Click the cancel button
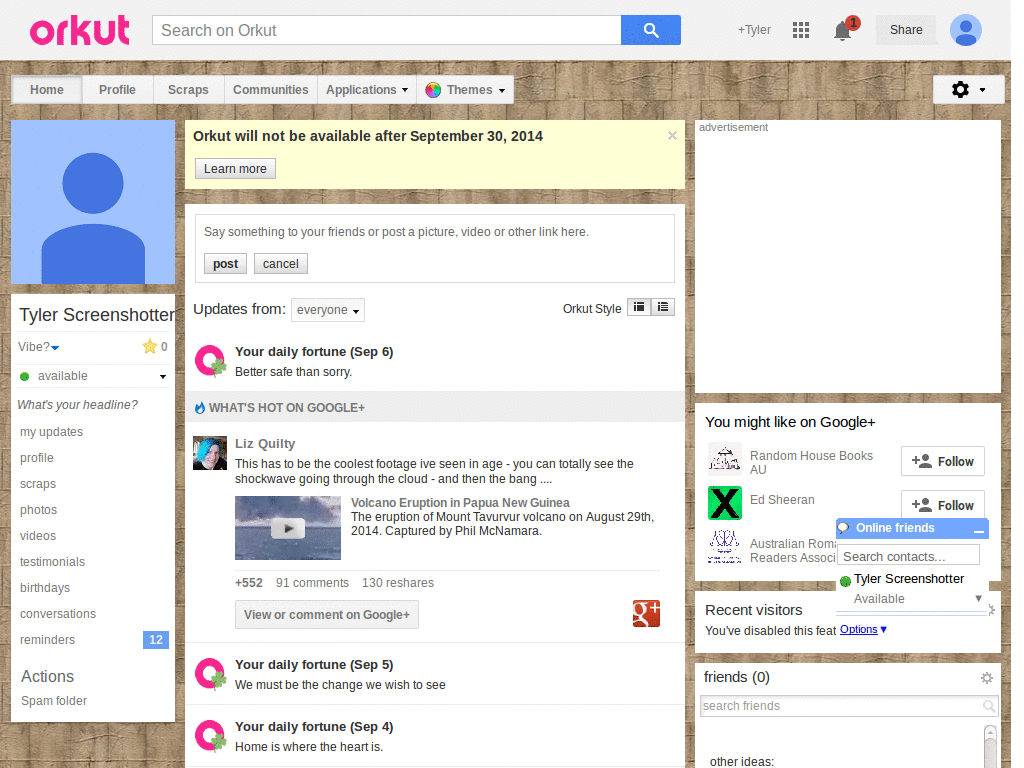 point(281,264)
